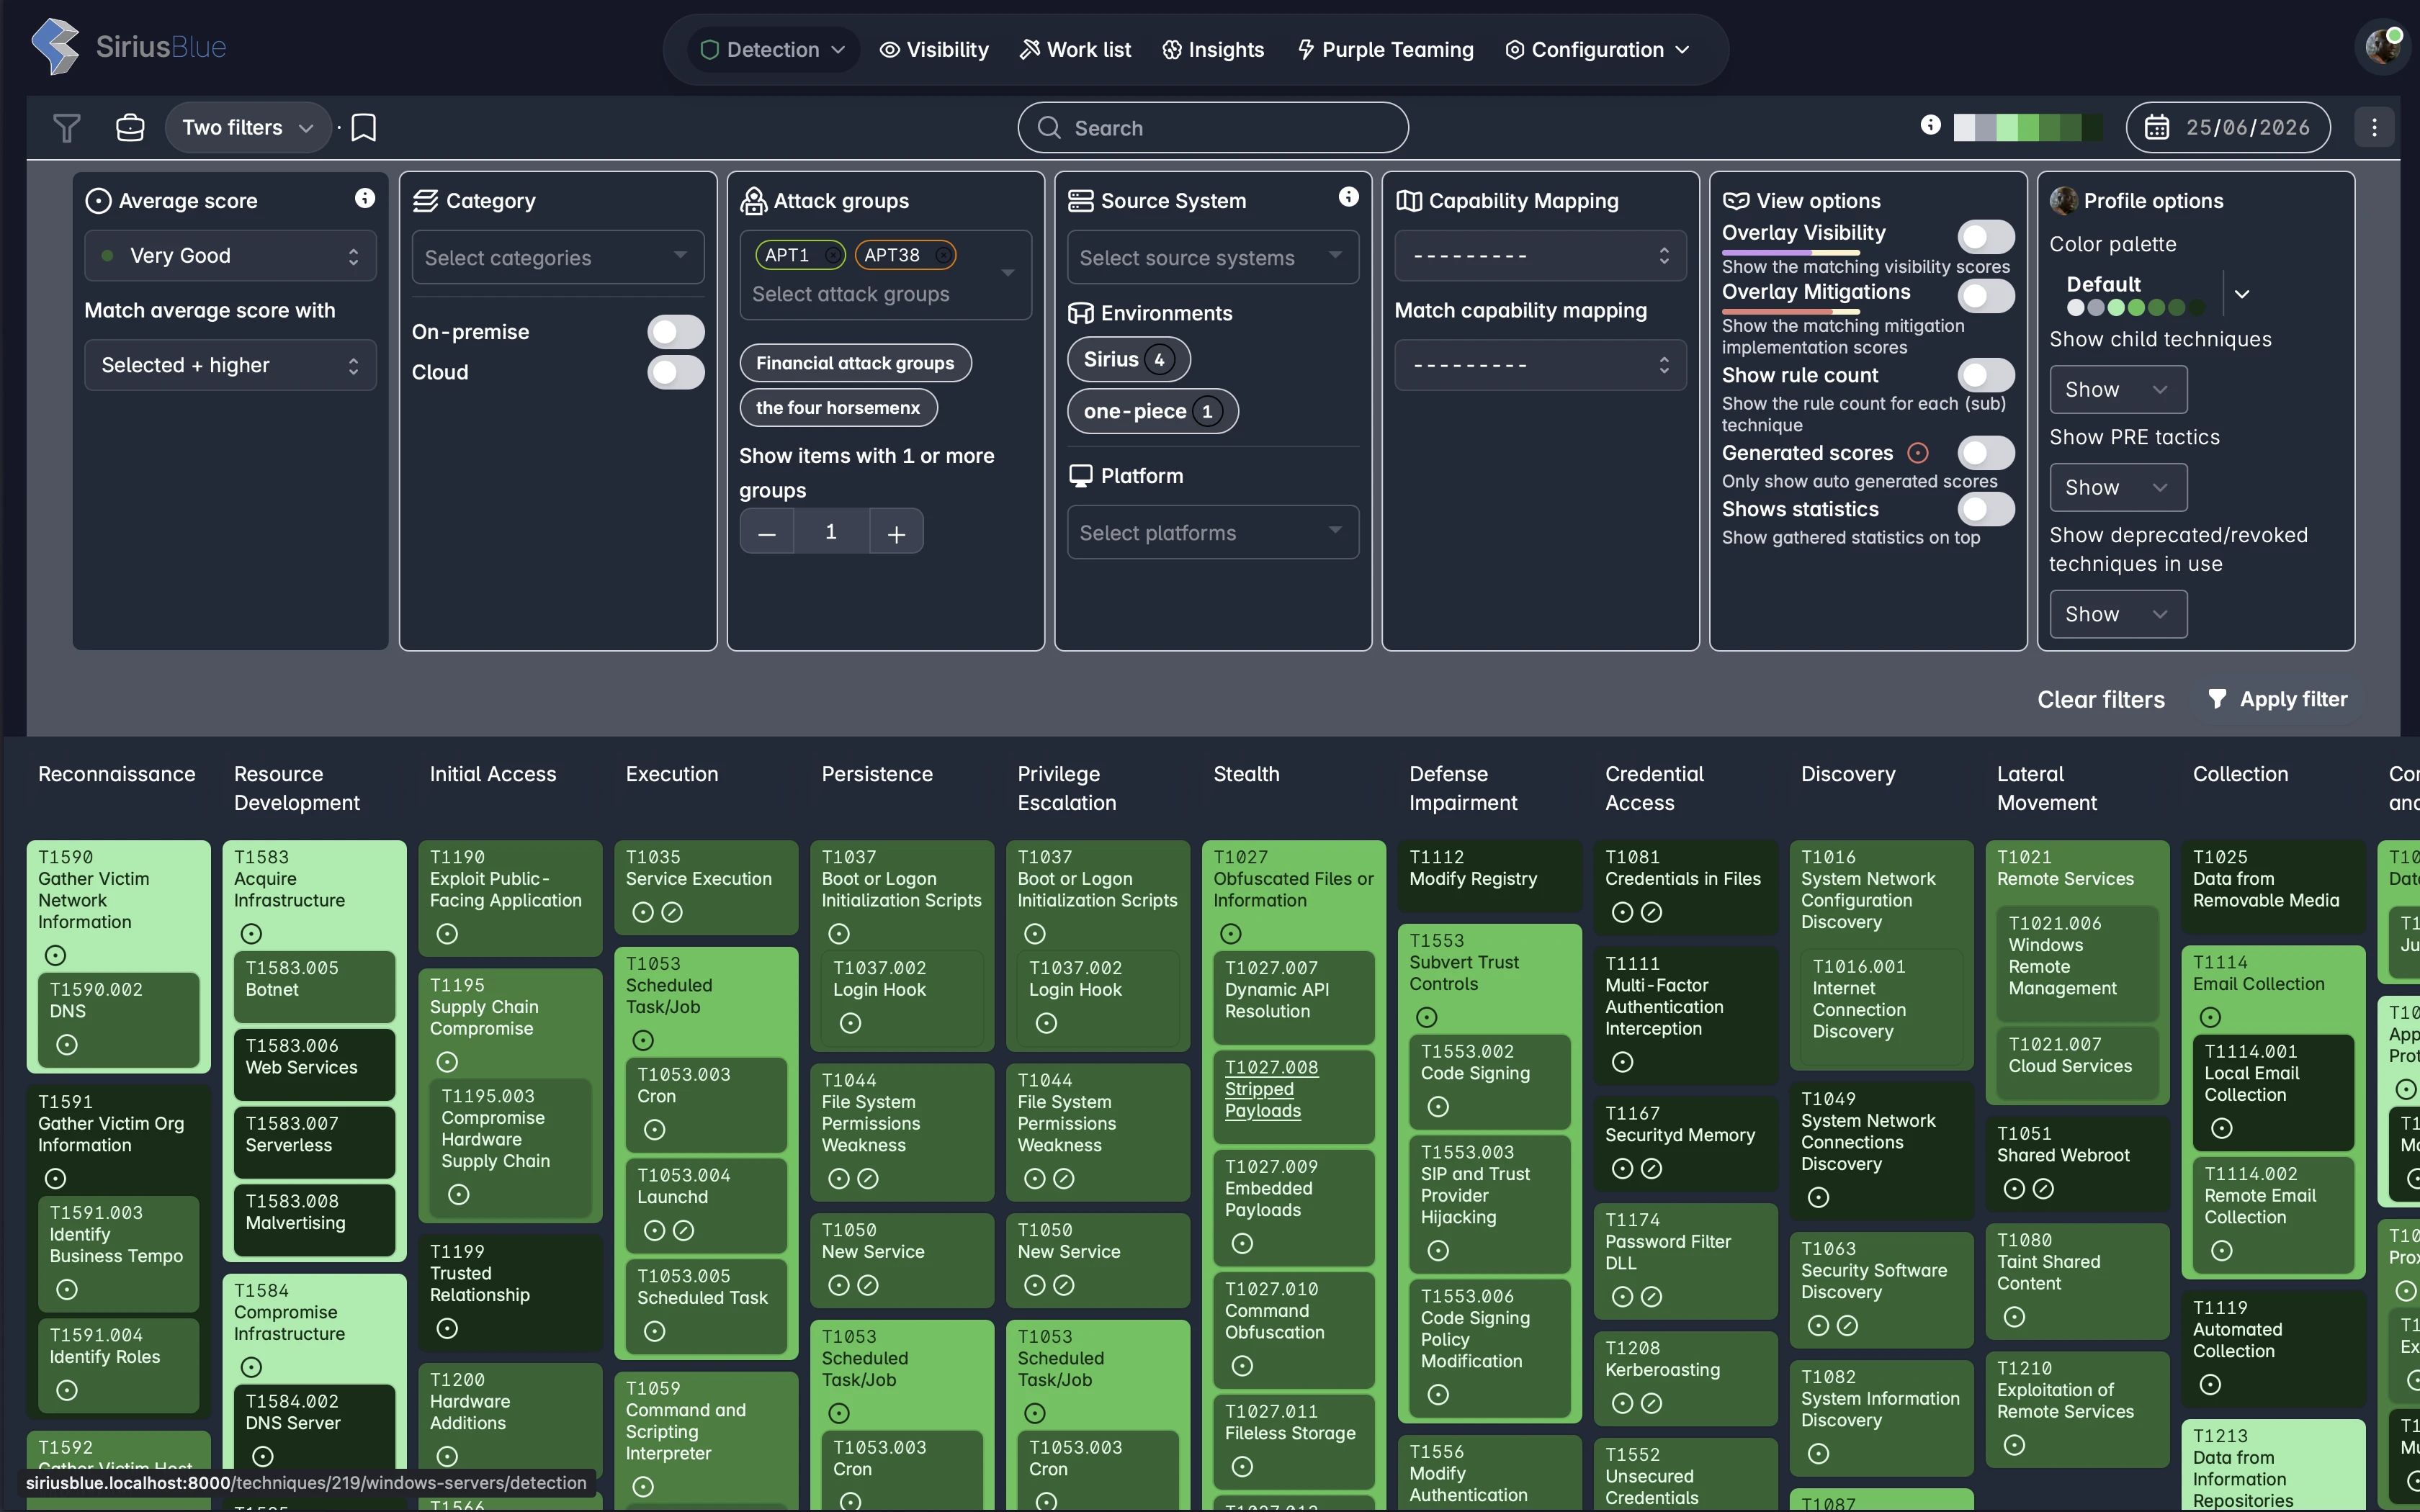Image resolution: width=2420 pixels, height=1512 pixels.
Task: Click the funnel filter icon
Action: (66, 128)
